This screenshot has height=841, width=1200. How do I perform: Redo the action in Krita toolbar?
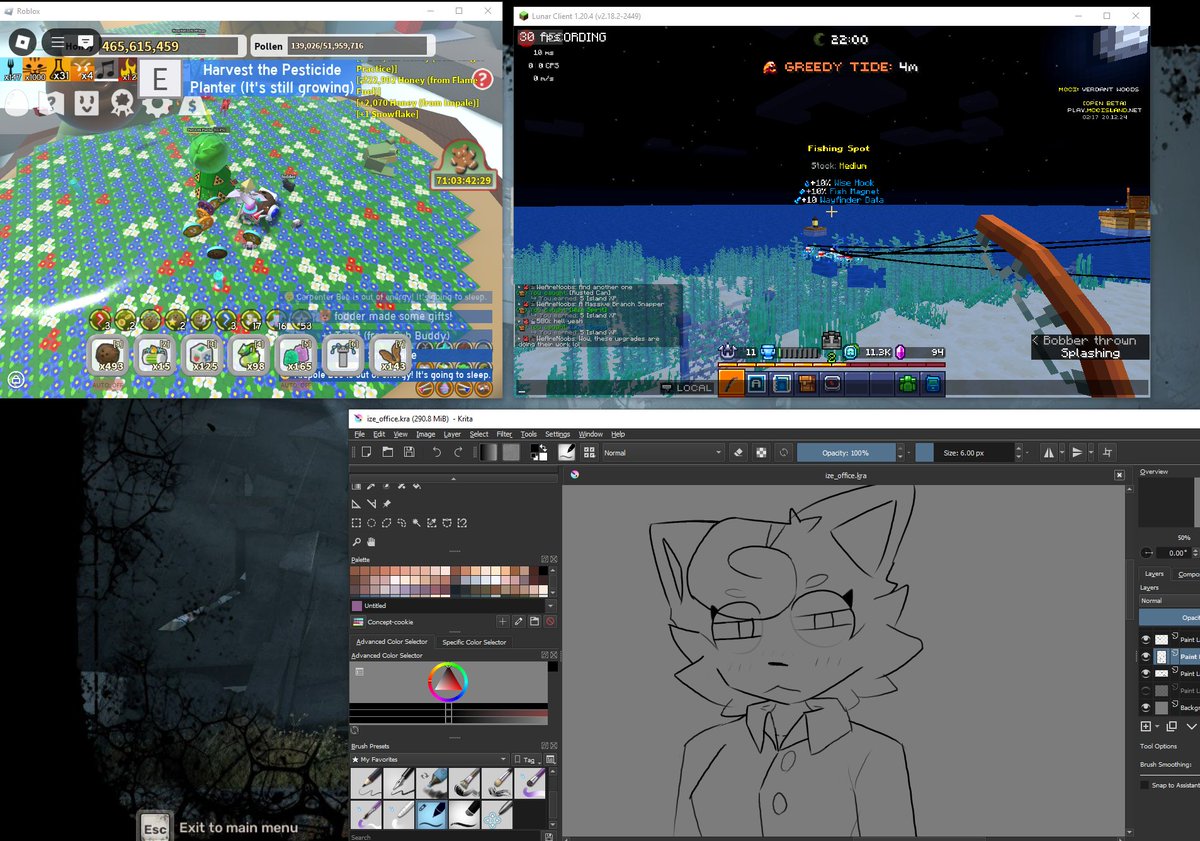tap(458, 452)
